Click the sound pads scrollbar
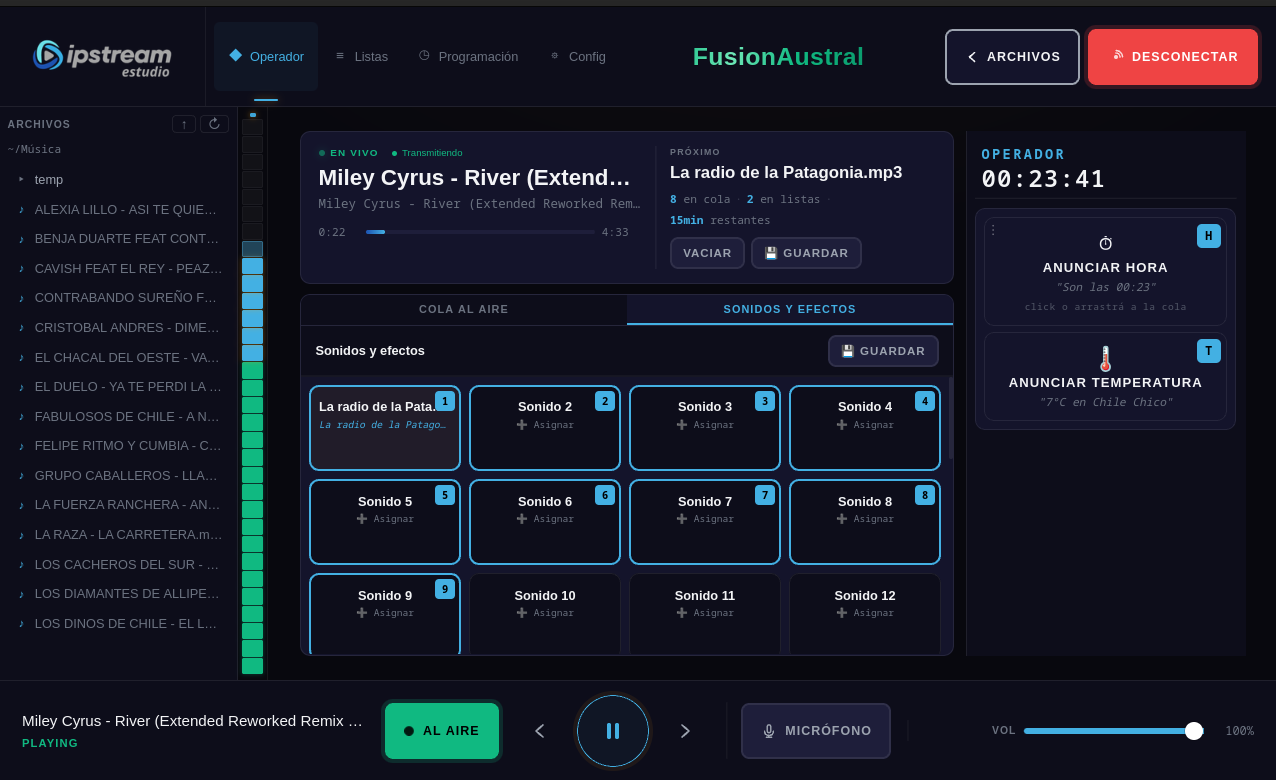The width and height of the screenshot is (1276, 780). tap(951, 418)
